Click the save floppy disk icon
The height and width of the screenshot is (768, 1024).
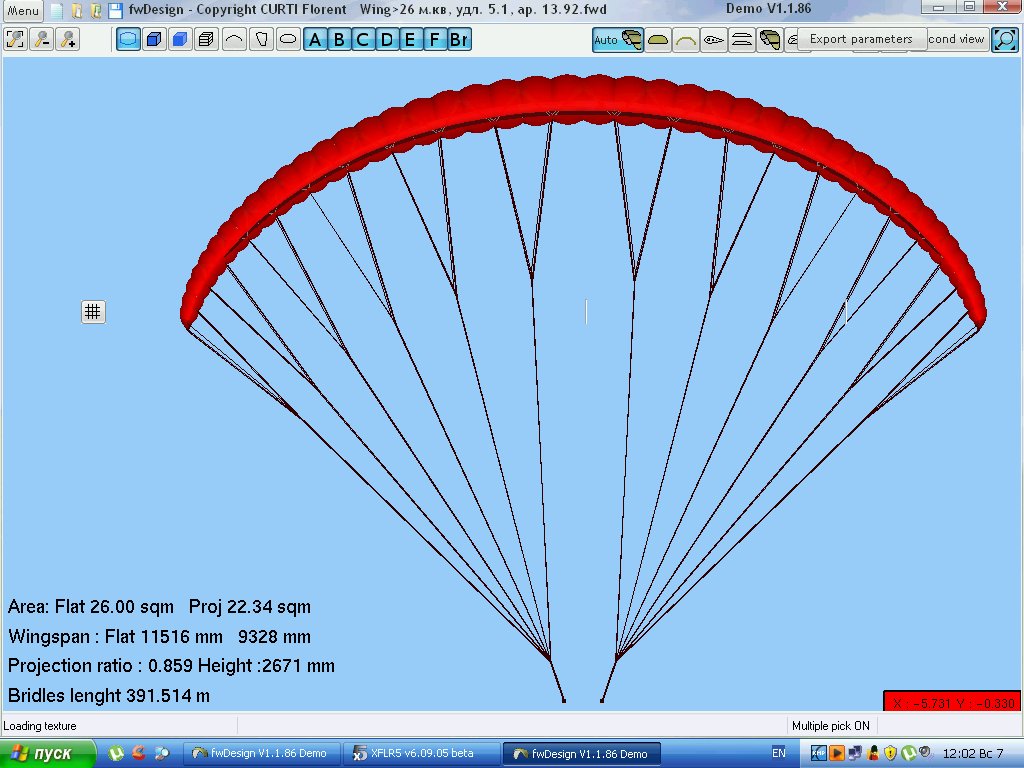115,11
